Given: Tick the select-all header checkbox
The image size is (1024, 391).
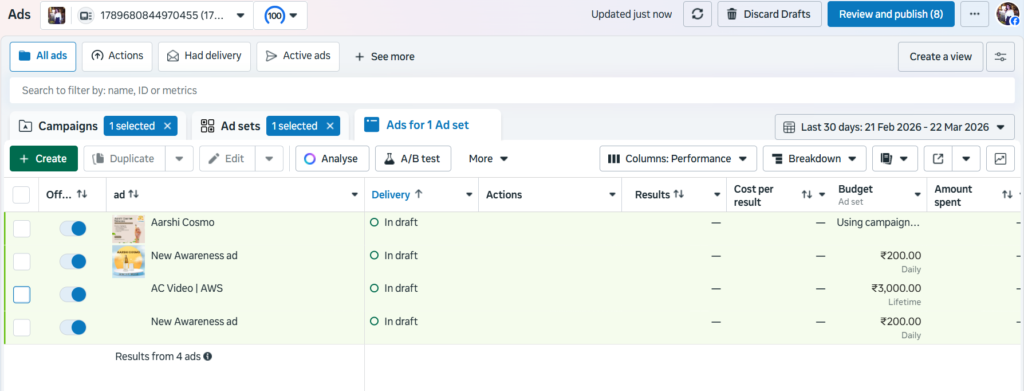Looking at the screenshot, I should (x=22, y=195).
